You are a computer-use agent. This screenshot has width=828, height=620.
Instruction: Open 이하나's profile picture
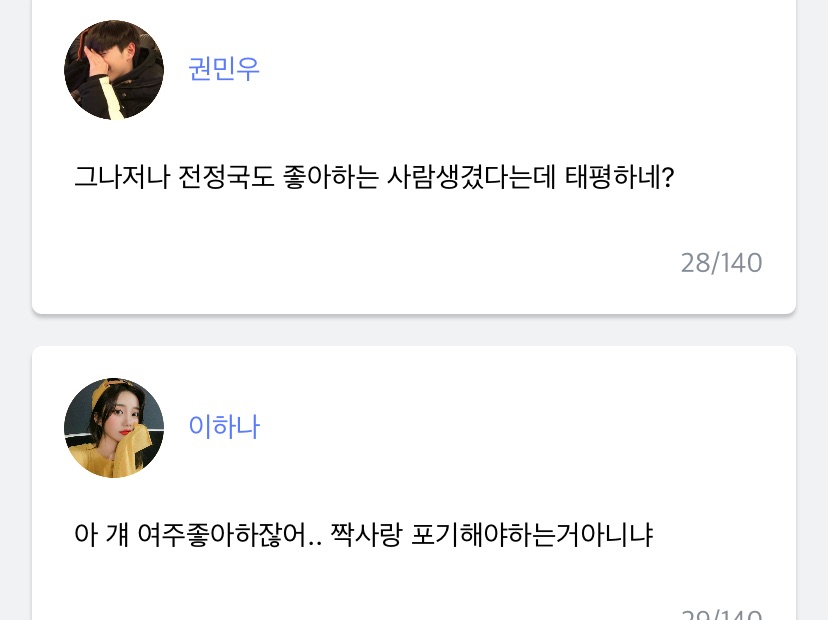[114, 428]
